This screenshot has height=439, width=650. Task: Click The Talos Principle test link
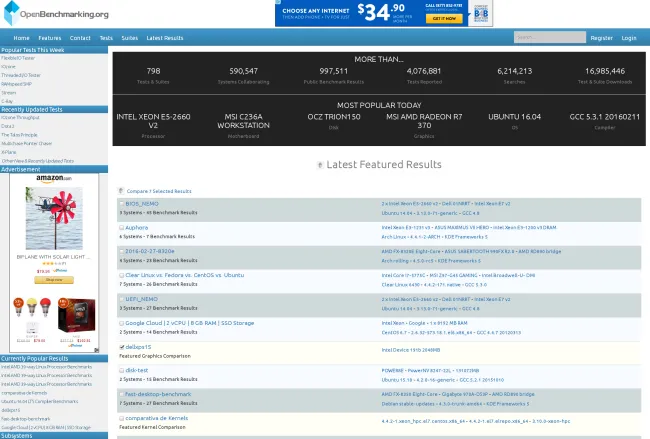point(19,135)
